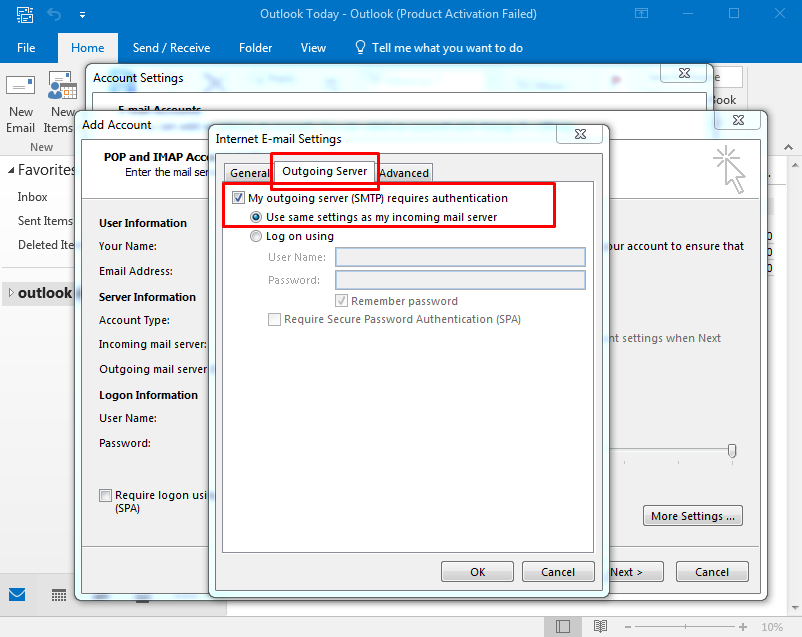Click the Reading view icon in status bar
The height and width of the screenshot is (637, 802).
click(x=600, y=626)
